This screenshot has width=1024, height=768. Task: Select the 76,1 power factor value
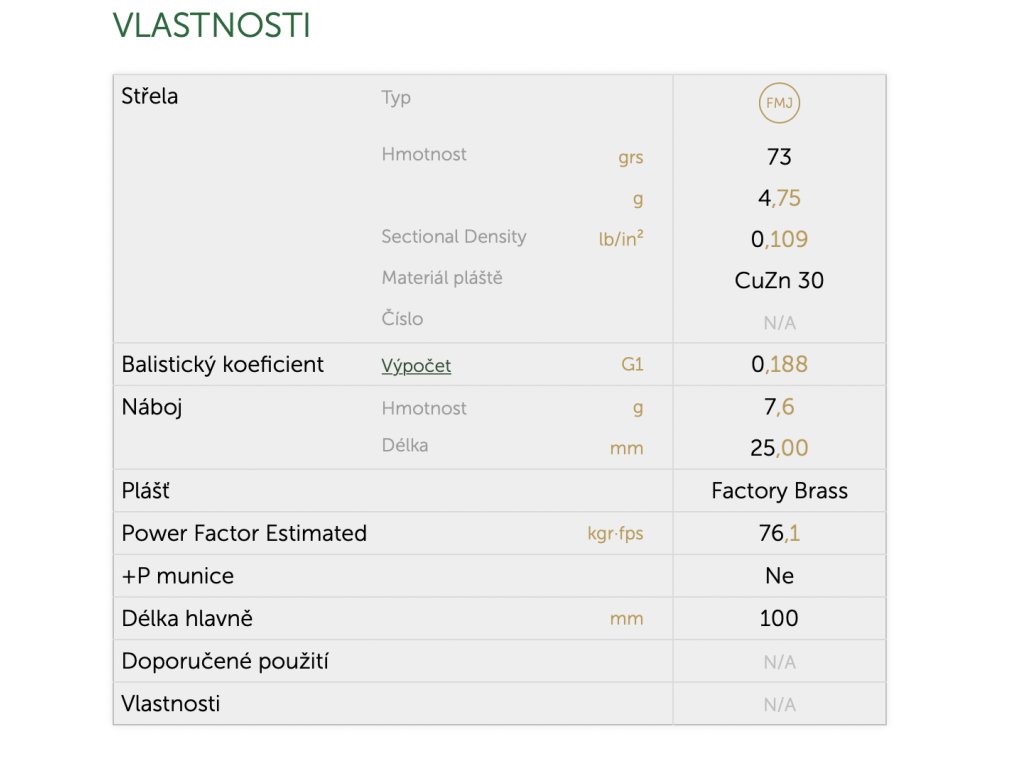[x=779, y=534]
